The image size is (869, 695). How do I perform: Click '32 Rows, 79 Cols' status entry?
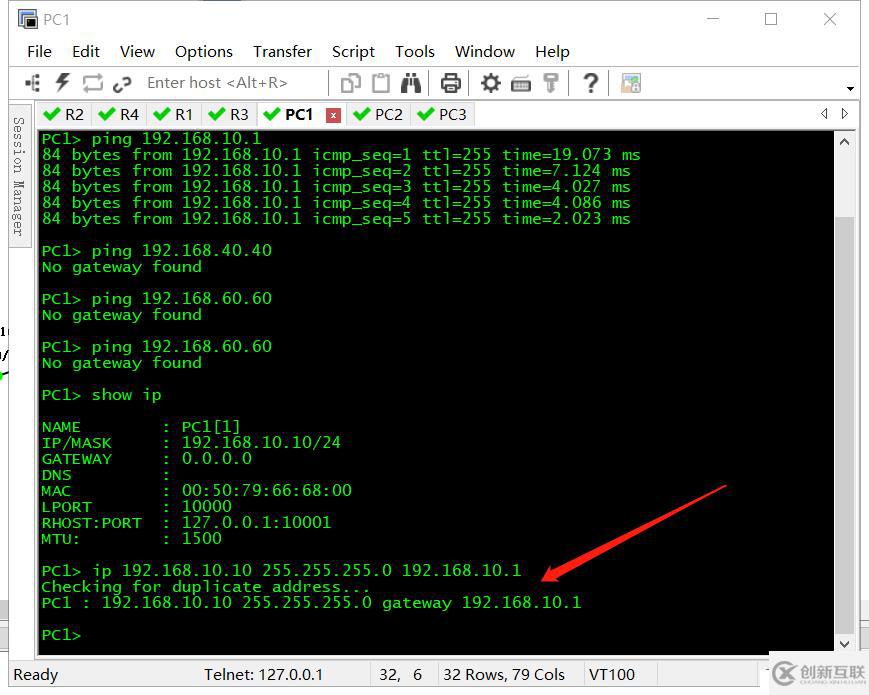(x=504, y=674)
